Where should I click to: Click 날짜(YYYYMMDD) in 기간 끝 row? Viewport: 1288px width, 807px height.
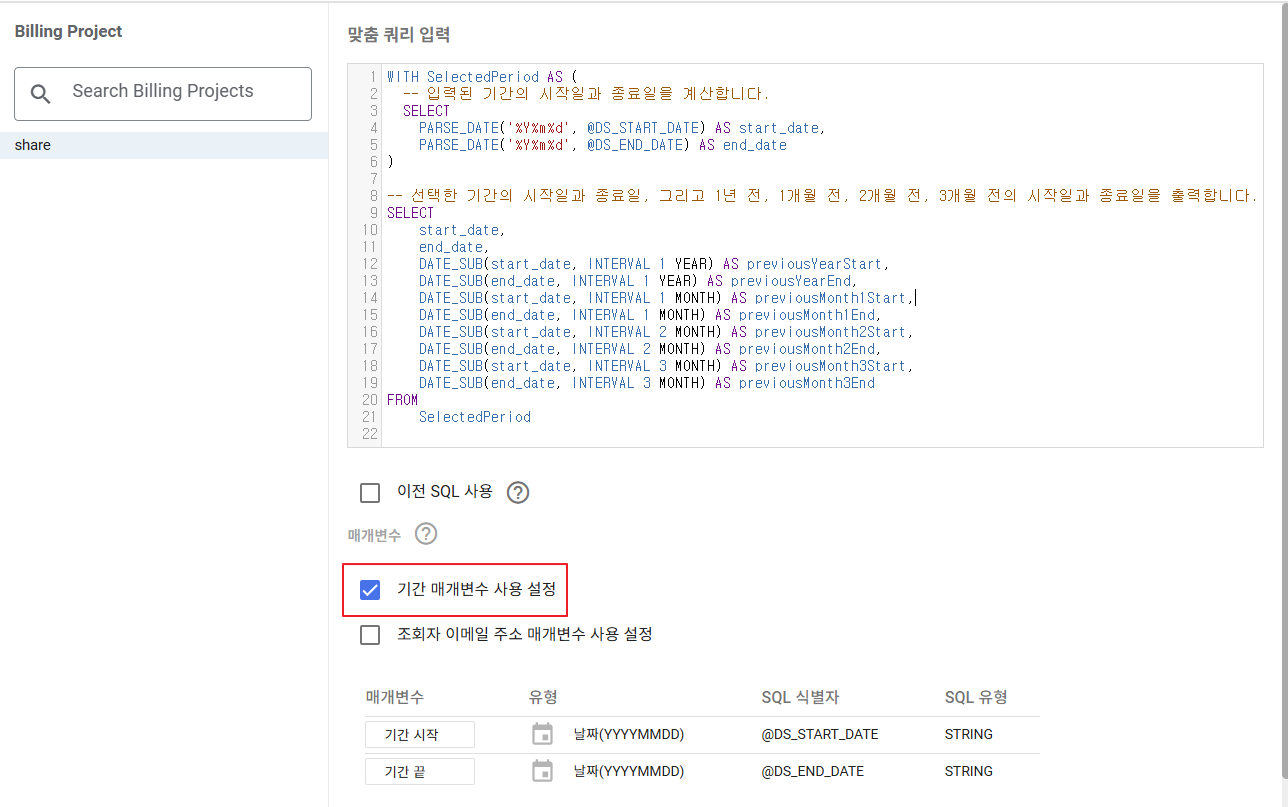pos(629,772)
